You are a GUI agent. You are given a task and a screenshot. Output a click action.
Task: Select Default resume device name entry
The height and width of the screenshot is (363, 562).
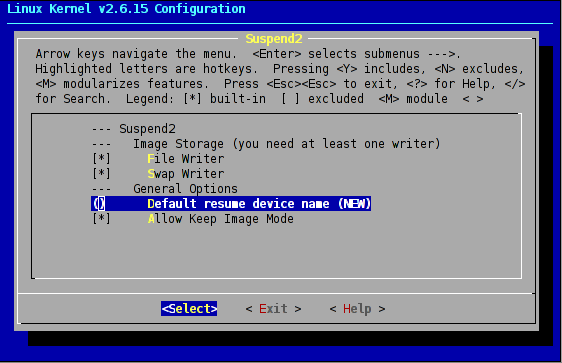tap(231, 204)
